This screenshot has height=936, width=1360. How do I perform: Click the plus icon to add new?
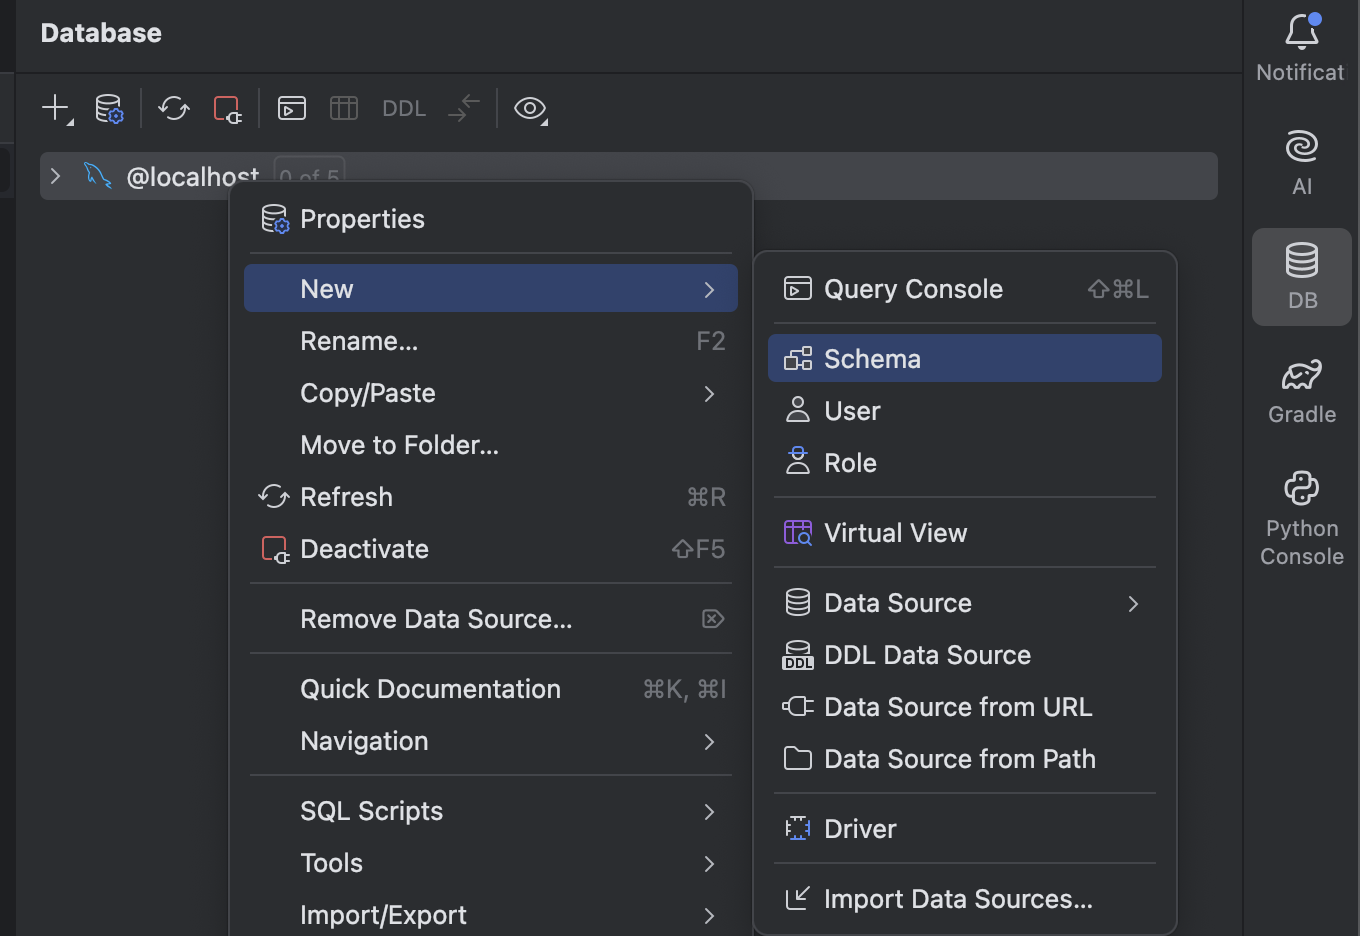[56, 108]
